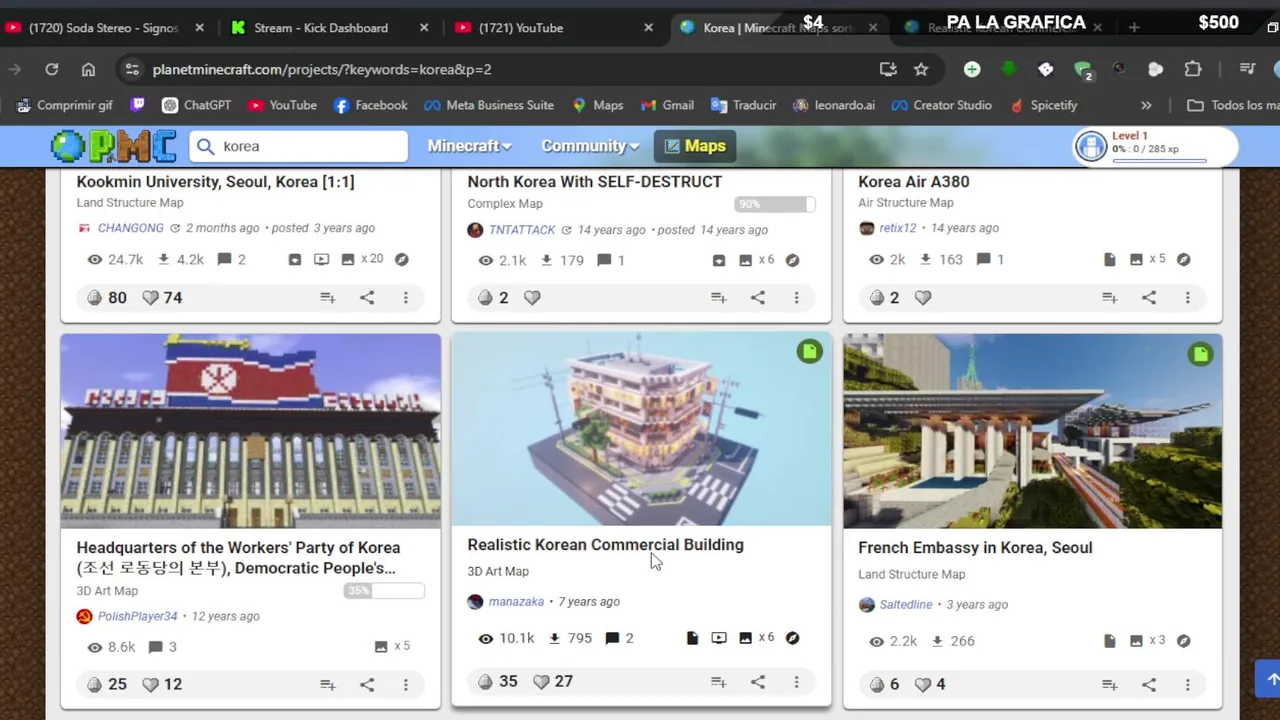Favorite the Workers' Party Headquarters heart
Viewport: 1280px width, 720px height.
coord(150,685)
